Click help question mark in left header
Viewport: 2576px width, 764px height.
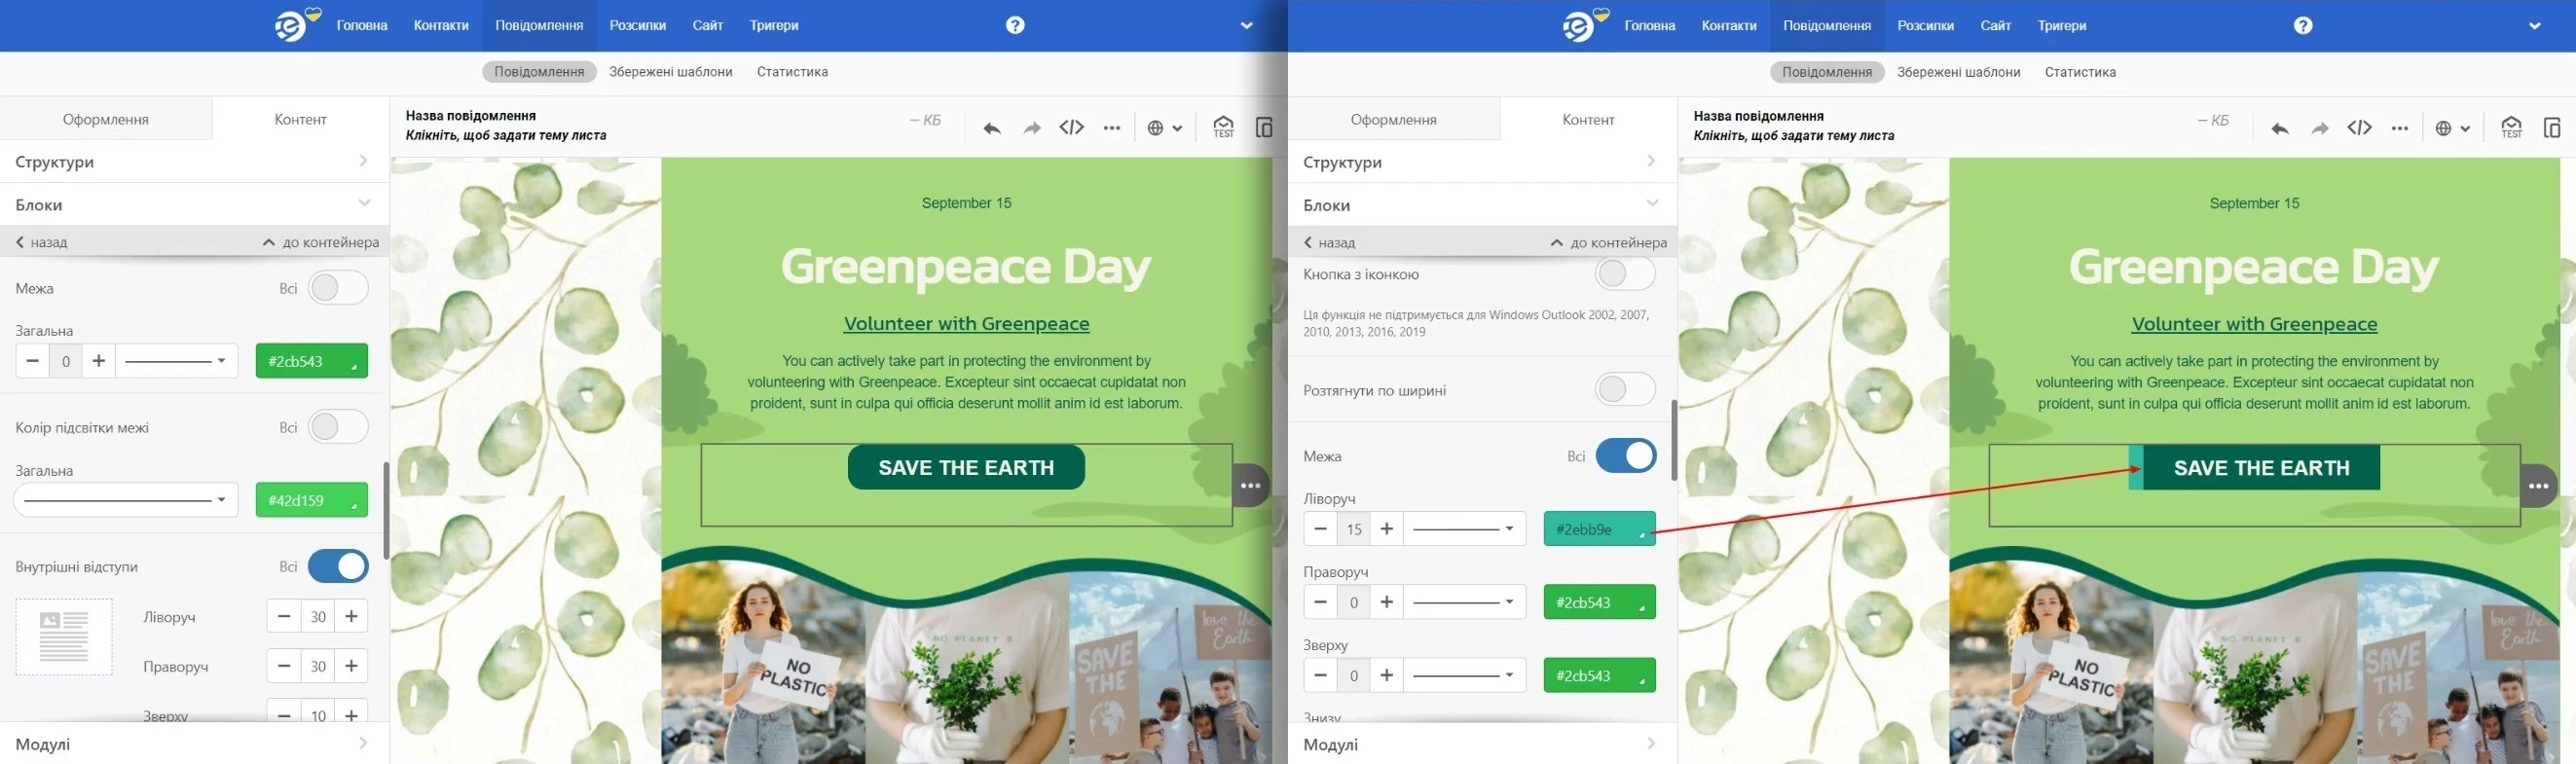tap(1015, 25)
